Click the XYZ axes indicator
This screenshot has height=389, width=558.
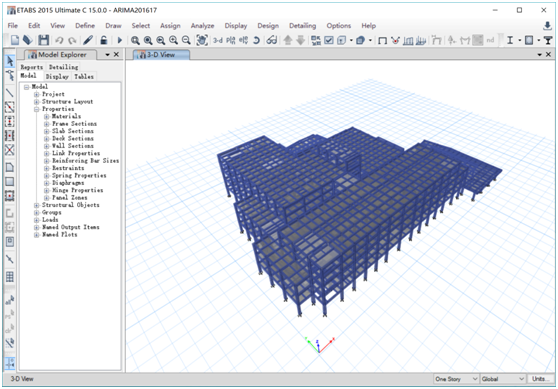[x=320, y=345]
